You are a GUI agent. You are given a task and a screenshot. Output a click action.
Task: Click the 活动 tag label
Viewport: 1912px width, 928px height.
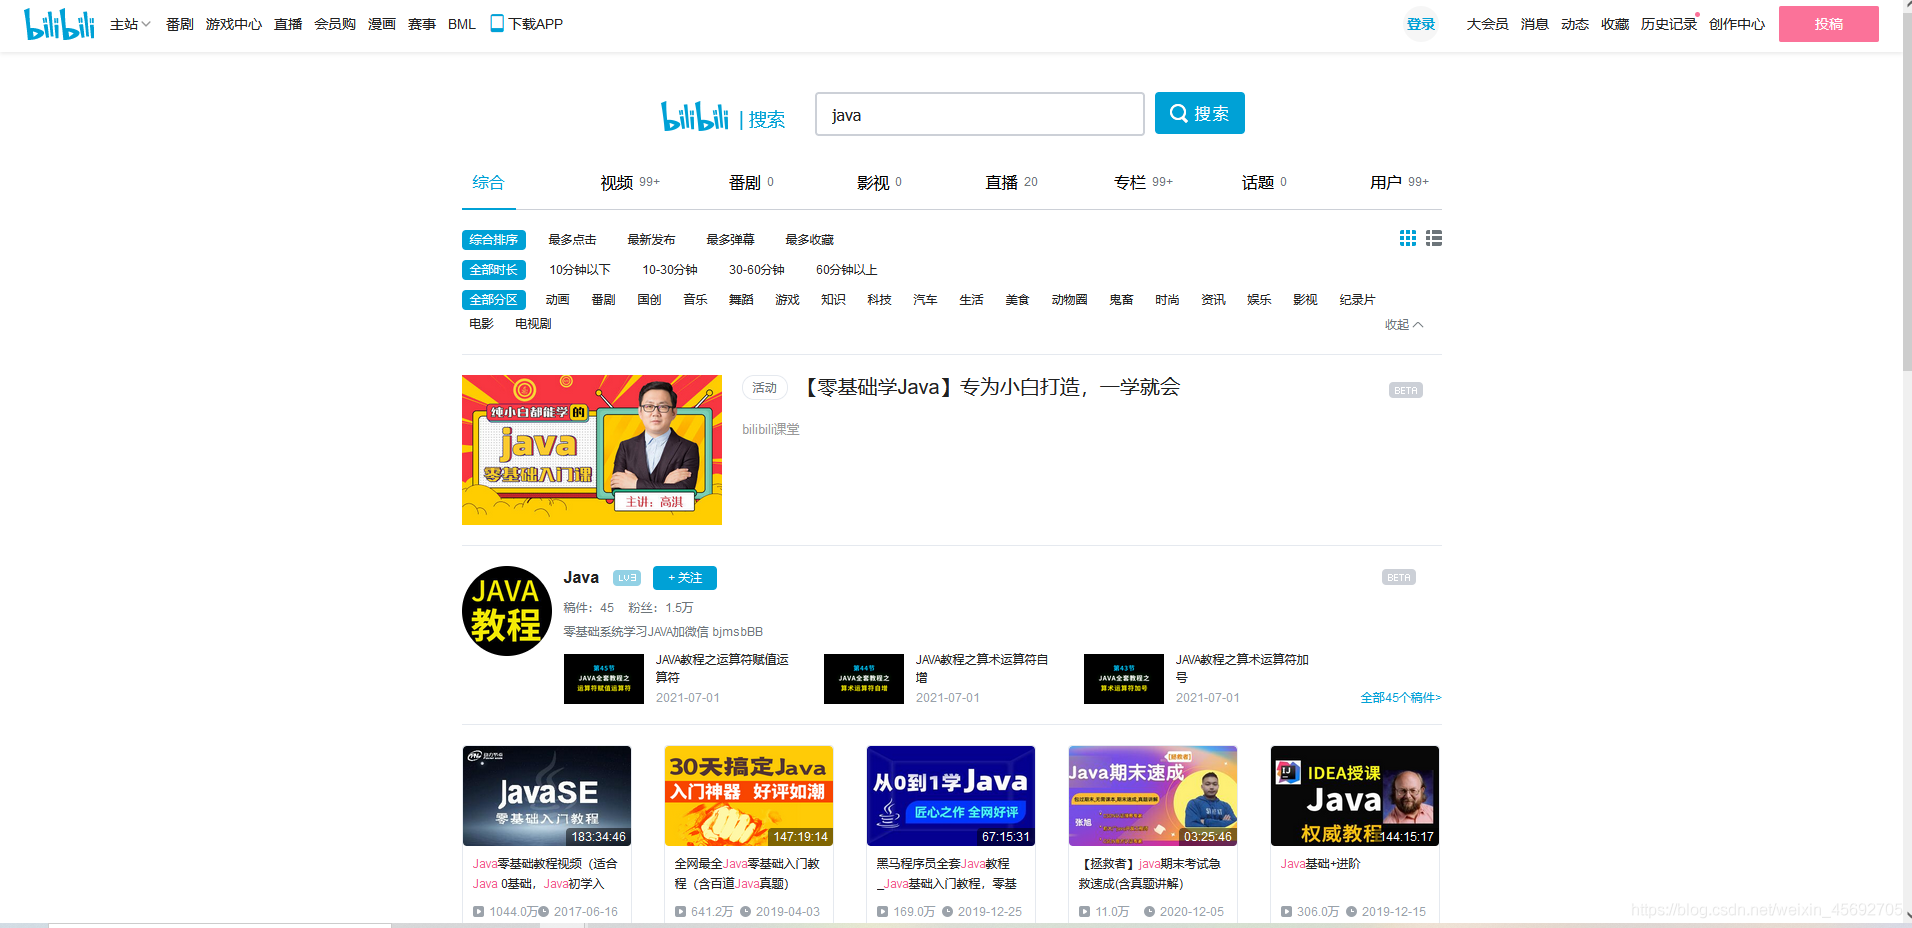(x=765, y=388)
